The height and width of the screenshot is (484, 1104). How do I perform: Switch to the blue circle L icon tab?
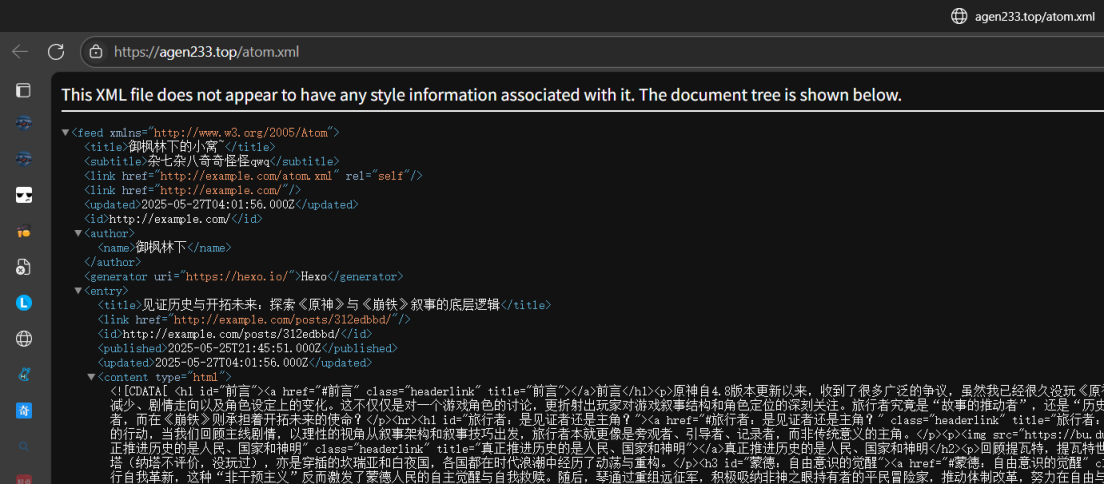tap(24, 303)
